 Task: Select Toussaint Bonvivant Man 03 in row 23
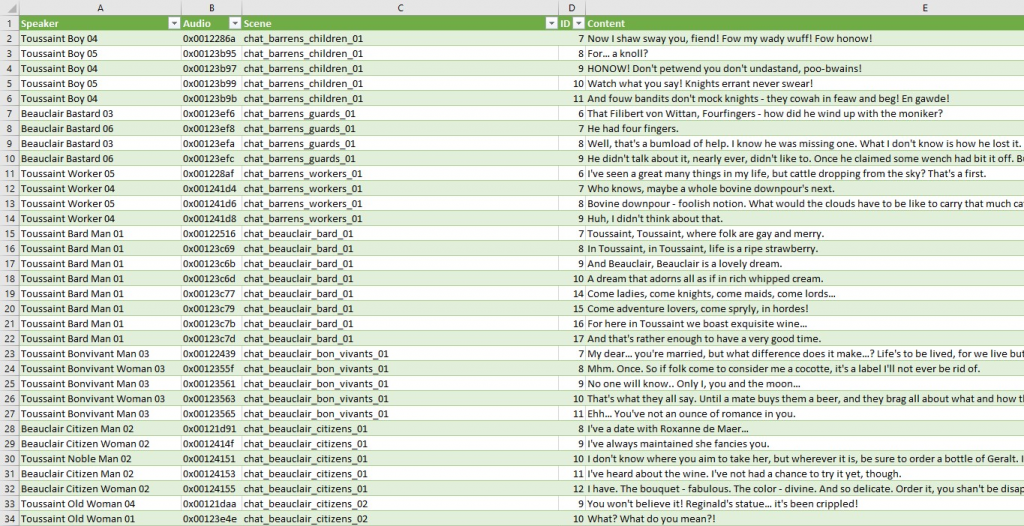click(101, 353)
